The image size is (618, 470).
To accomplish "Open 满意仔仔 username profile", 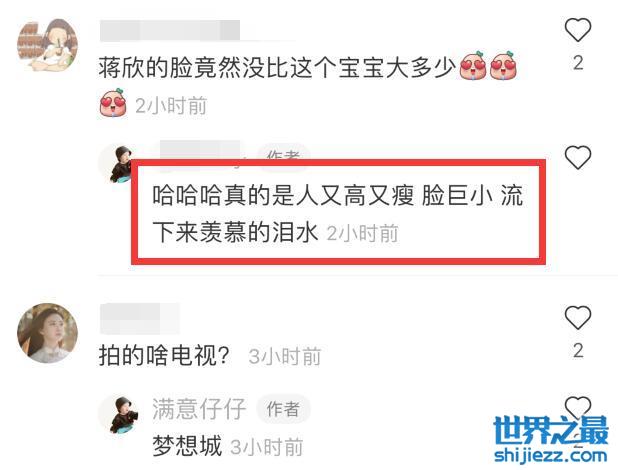I will (x=199, y=408).
